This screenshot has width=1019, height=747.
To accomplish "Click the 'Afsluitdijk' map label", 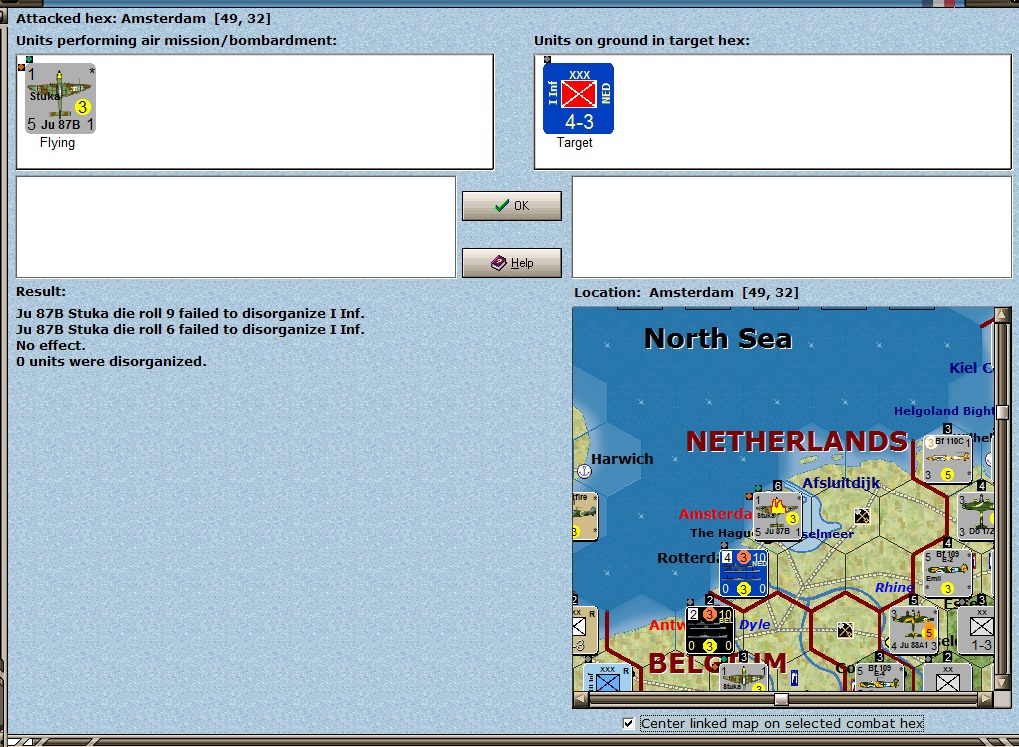I will [x=841, y=483].
